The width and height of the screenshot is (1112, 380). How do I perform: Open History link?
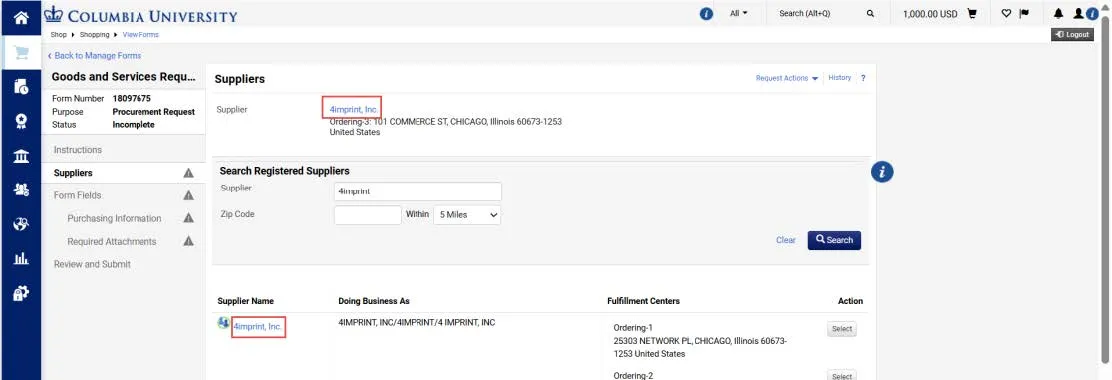point(840,78)
